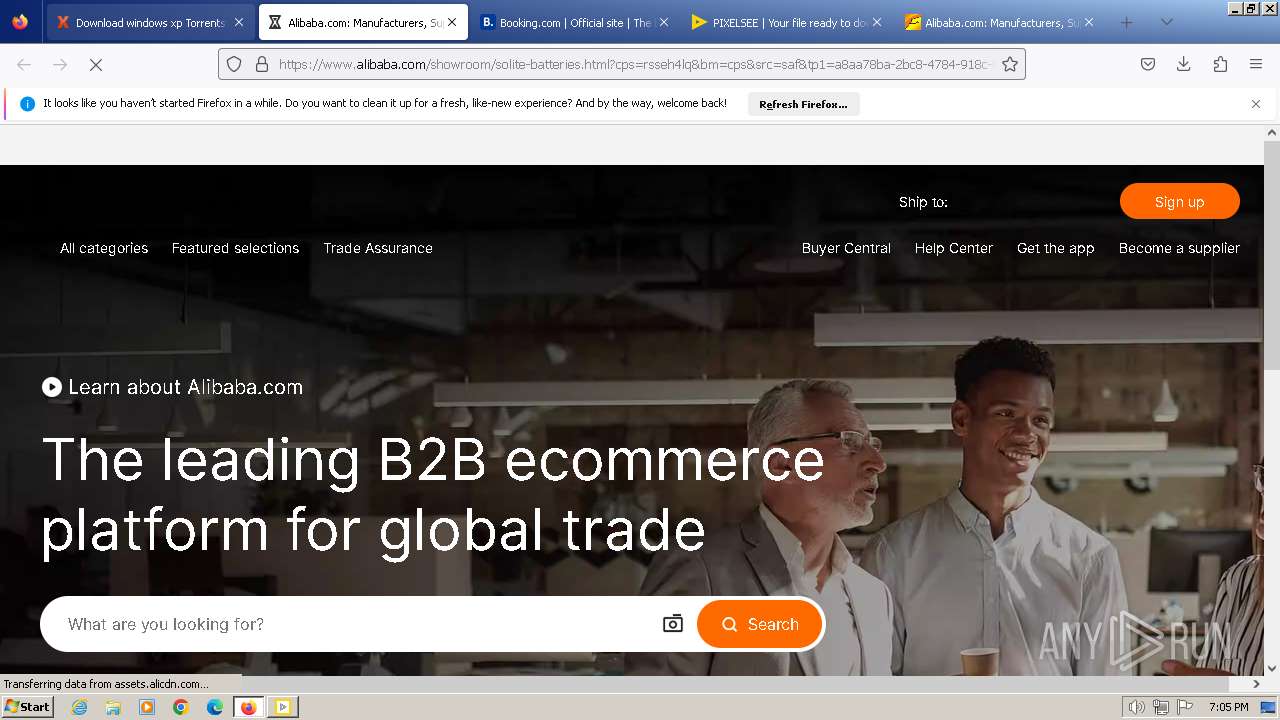Click the Transferring data status text
1280x720 pixels.
(106, 684)
